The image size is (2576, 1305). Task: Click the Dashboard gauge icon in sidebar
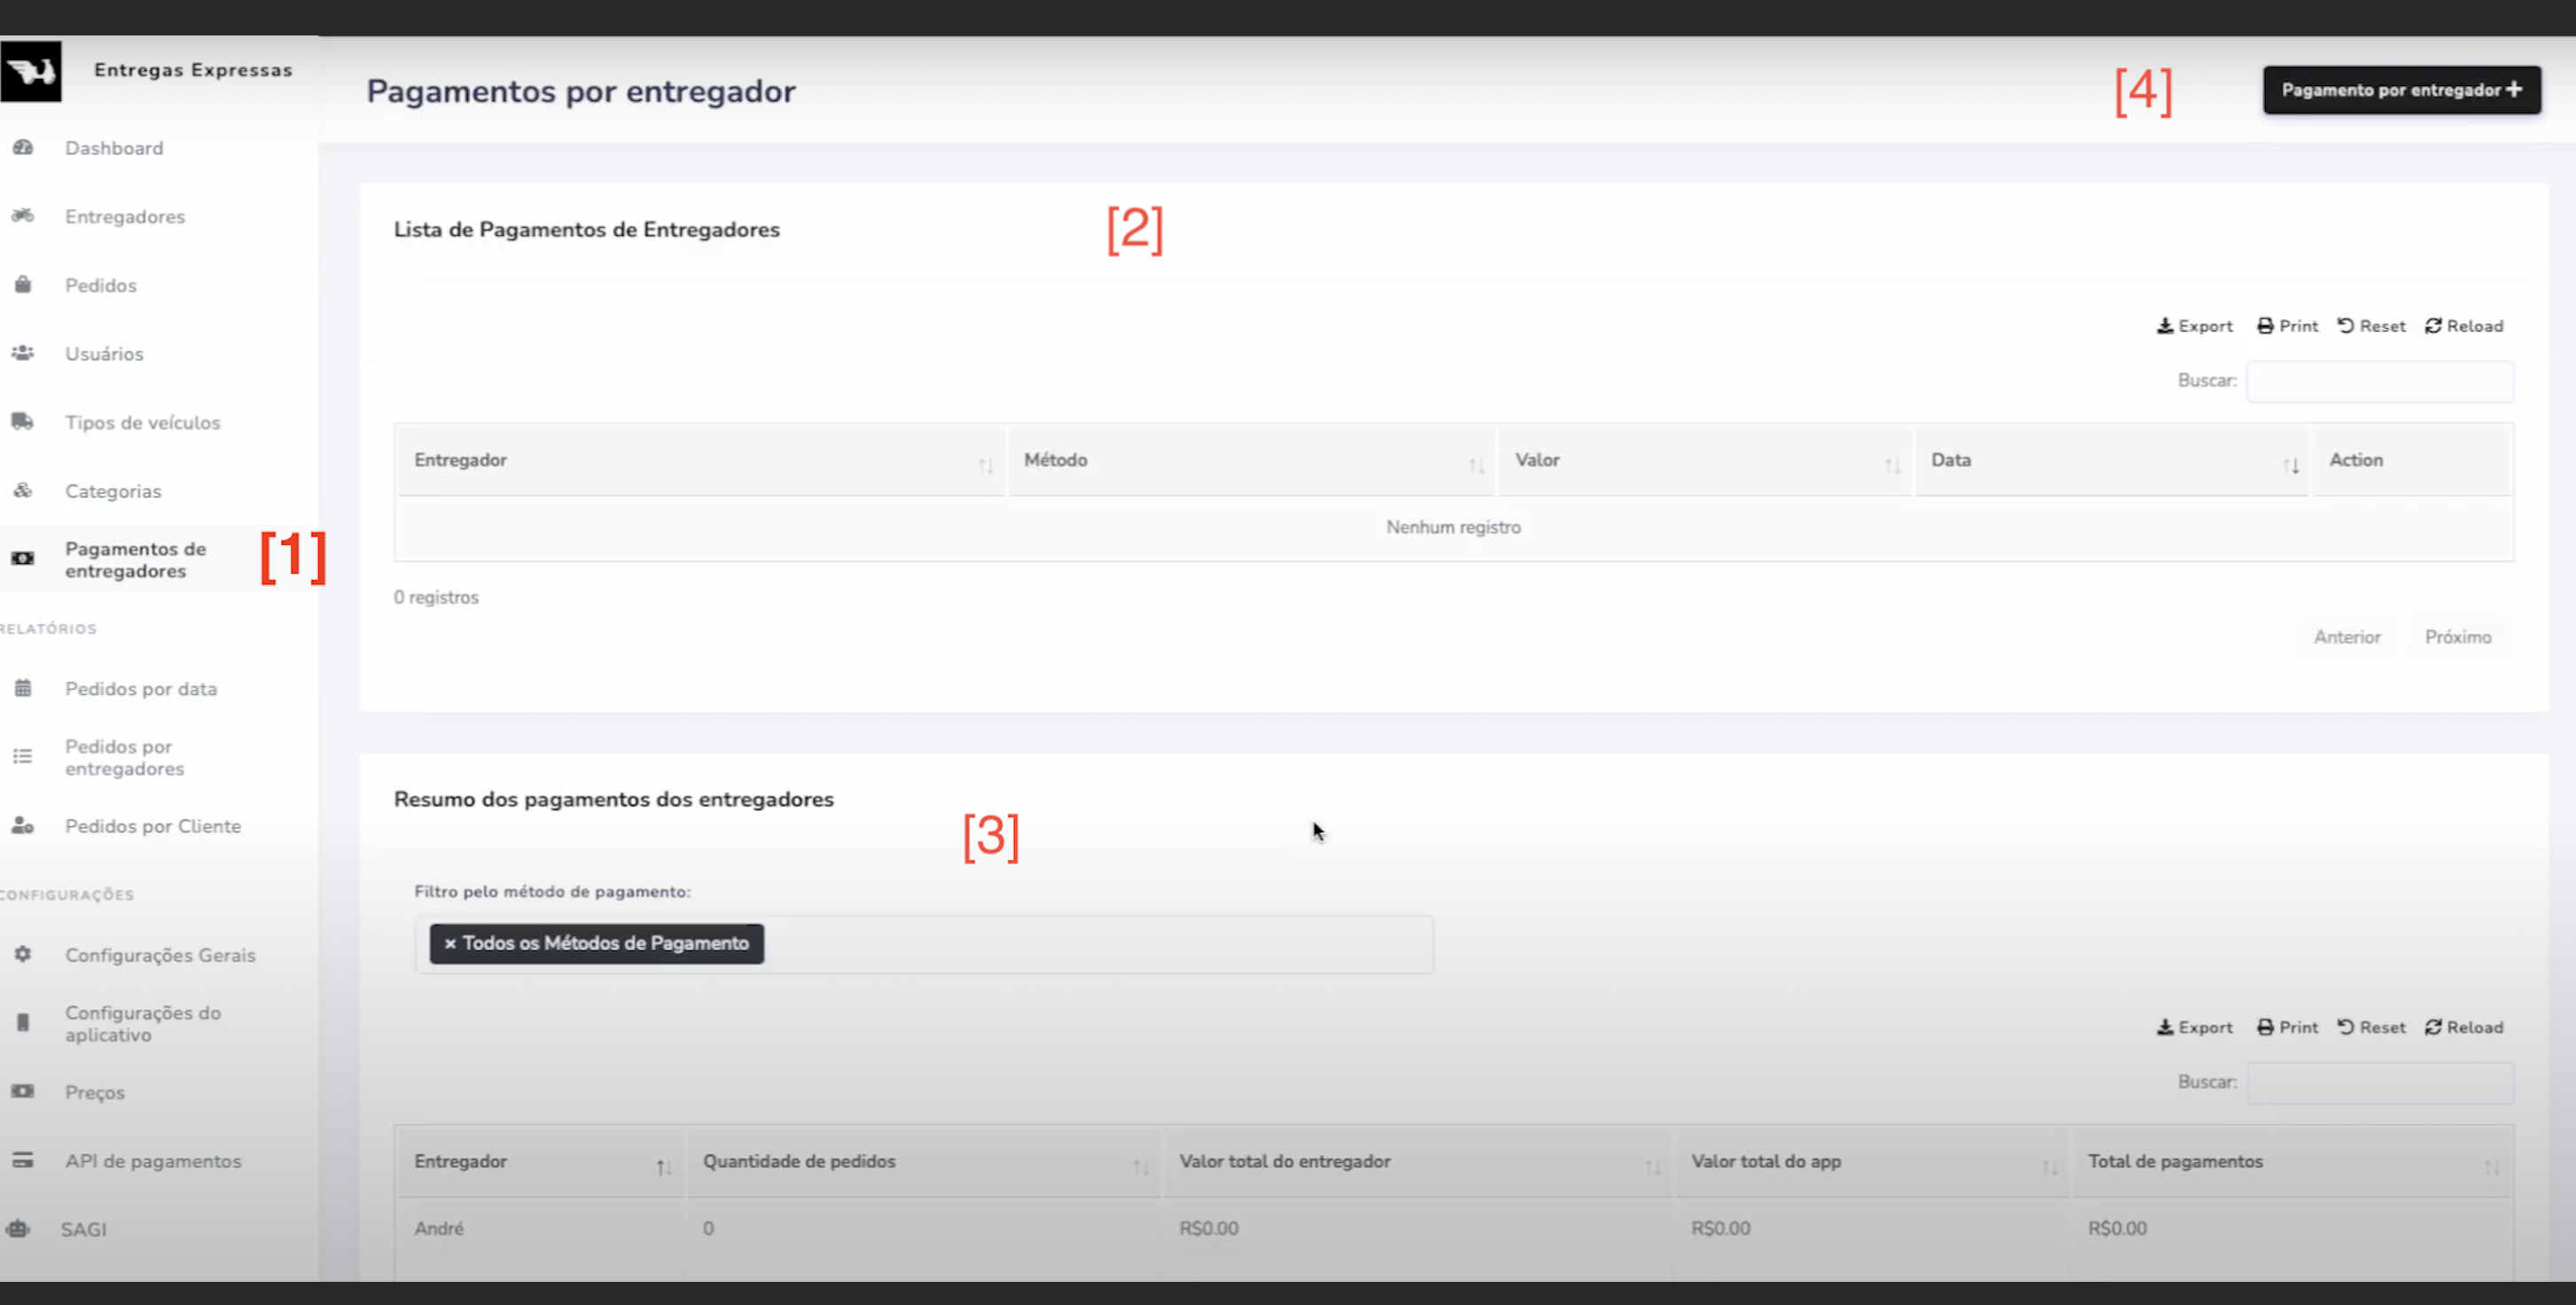coord(23,148)
